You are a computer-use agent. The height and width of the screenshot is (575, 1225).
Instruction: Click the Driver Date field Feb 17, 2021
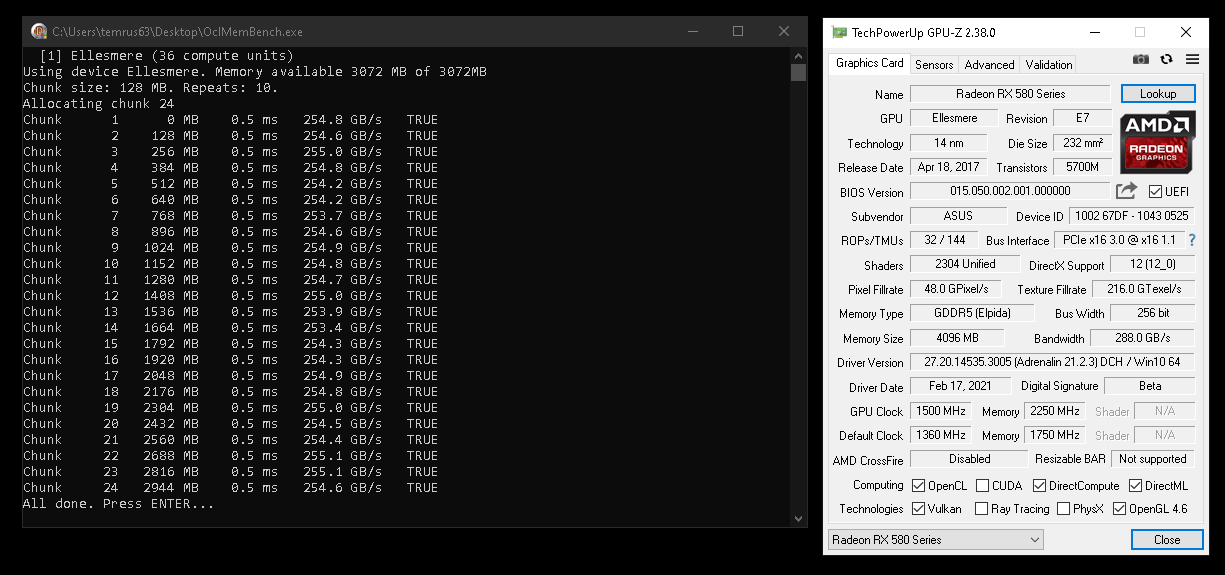[x=960, y=386]
